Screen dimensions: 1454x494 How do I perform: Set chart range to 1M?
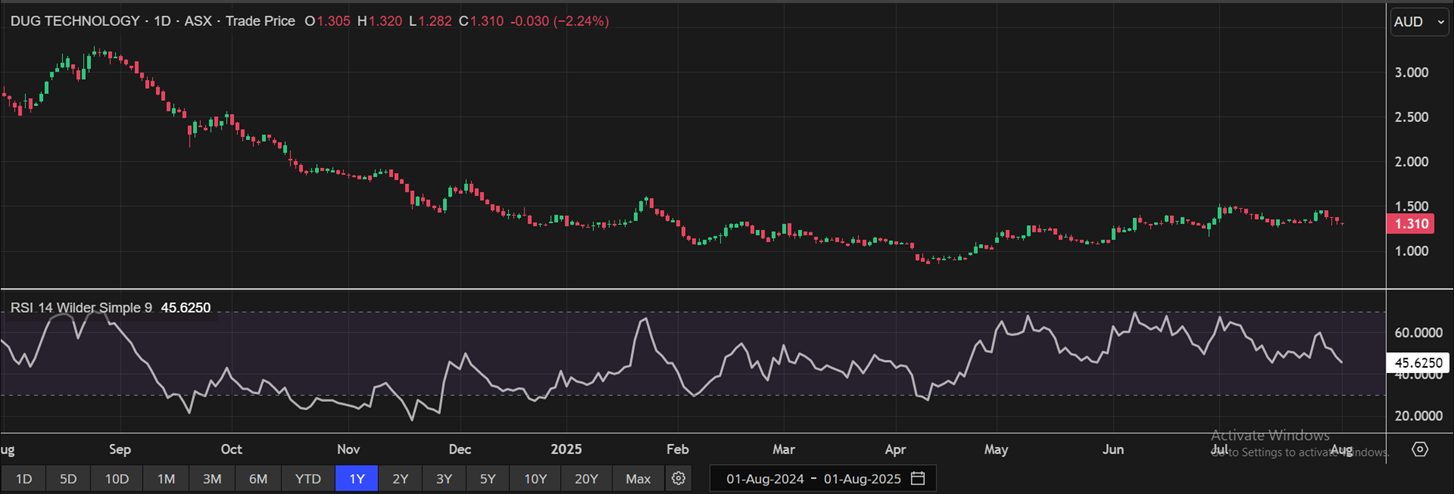(x=166, y=479)
